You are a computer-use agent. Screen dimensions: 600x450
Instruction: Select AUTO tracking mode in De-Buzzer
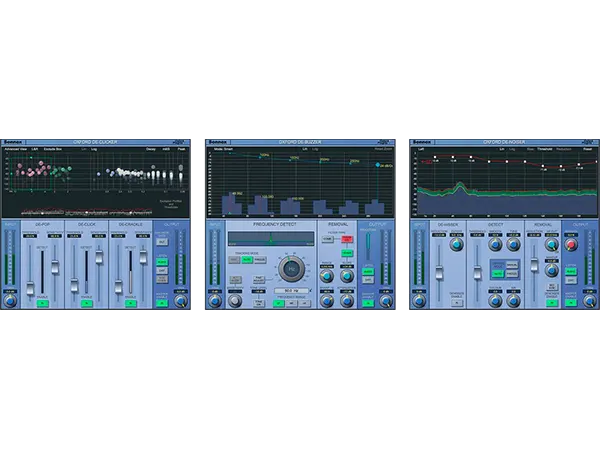pyautogui.click(x=247, y=260)
